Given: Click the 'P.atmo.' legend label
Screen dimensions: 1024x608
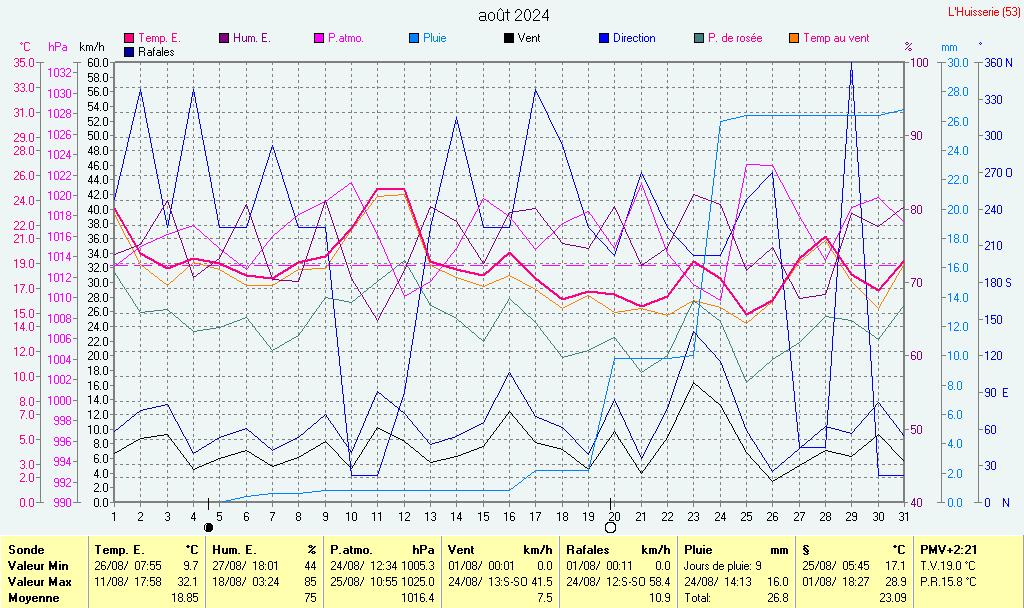Looking at the screenshot, I should (345, 39).
